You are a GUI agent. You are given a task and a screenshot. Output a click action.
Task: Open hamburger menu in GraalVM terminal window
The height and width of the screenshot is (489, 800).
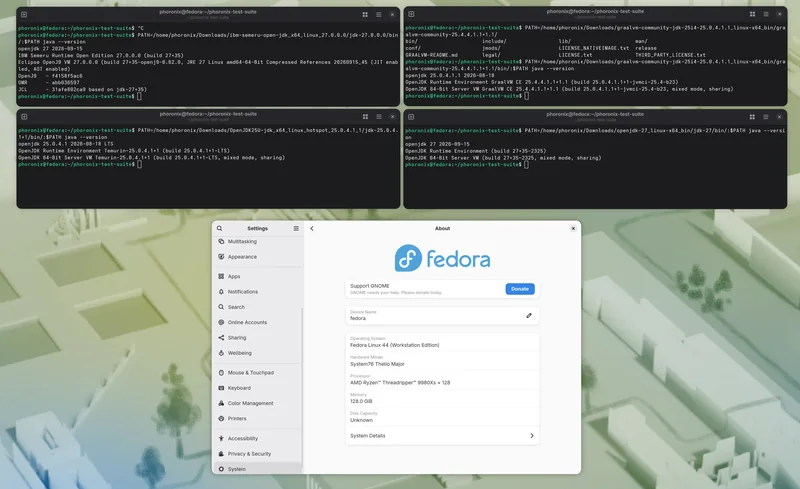pos(766,14)
